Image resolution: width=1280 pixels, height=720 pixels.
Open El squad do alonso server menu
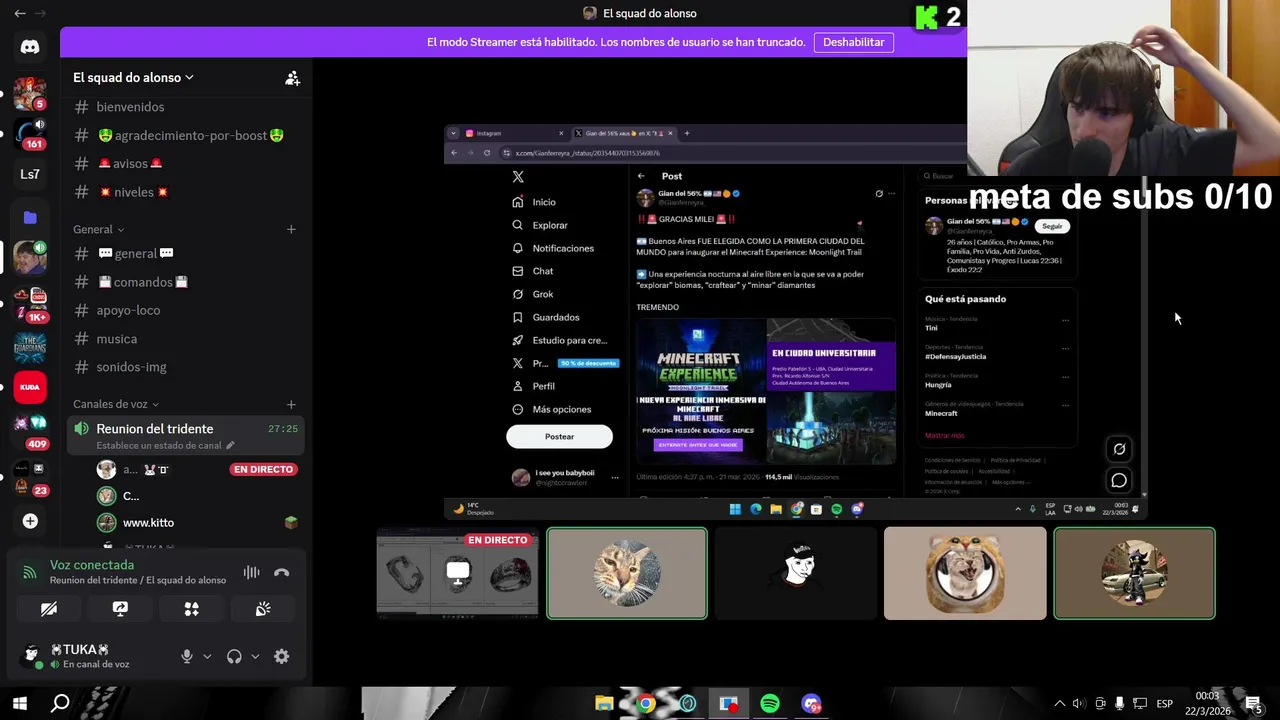tap(133, 77)
